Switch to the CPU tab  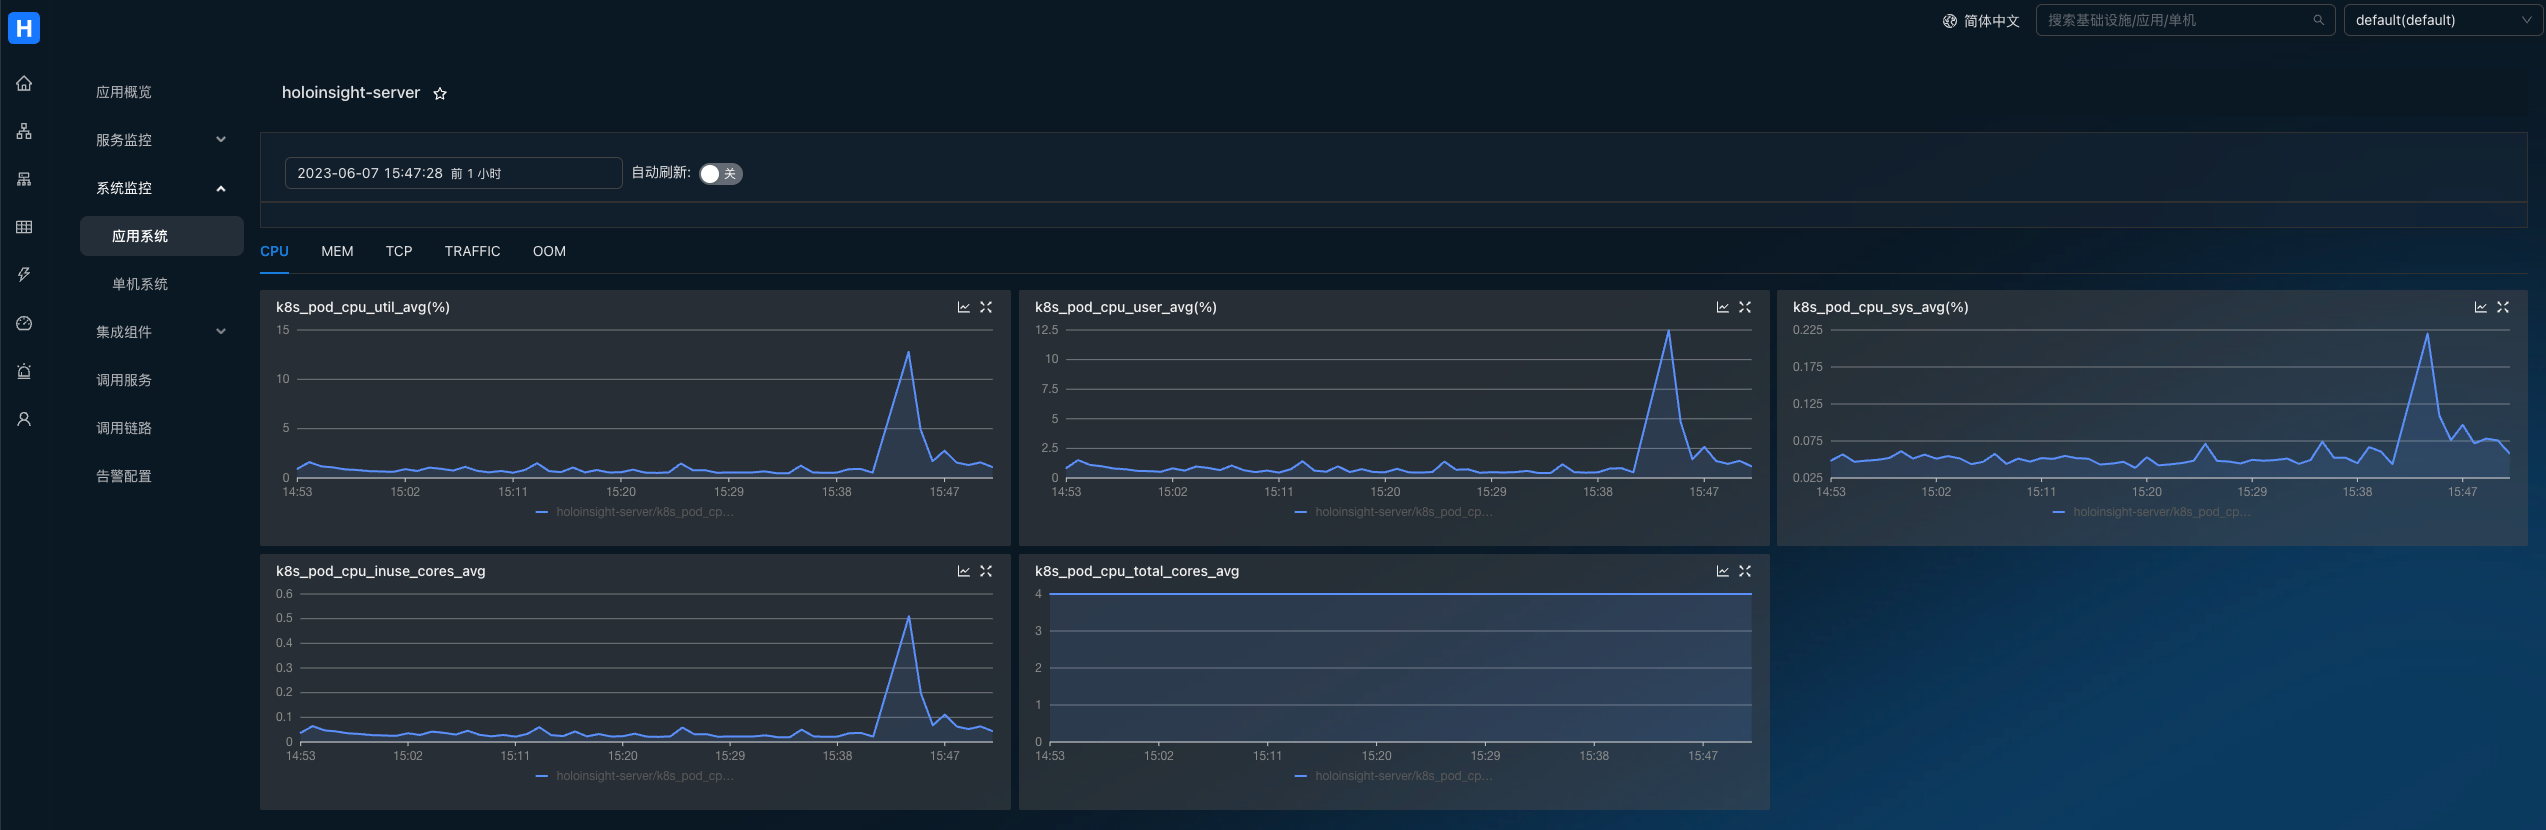point(274,251)
